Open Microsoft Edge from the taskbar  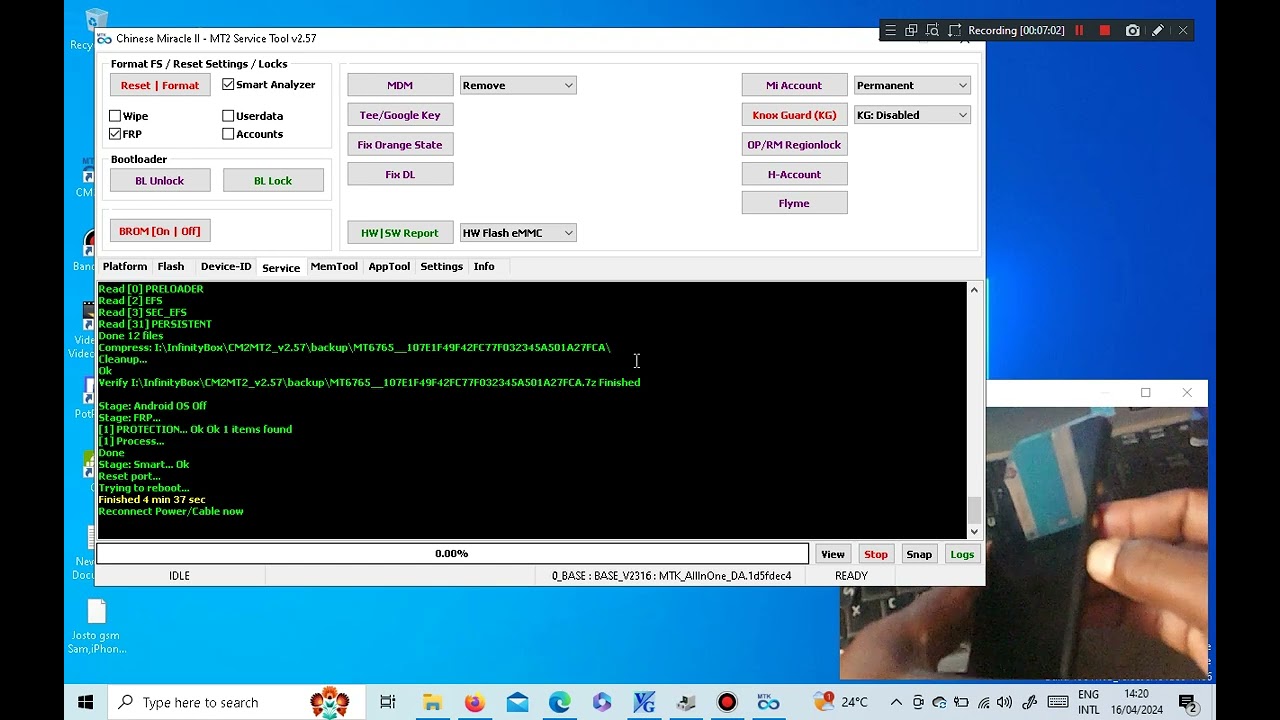click(x=559, y=702)
